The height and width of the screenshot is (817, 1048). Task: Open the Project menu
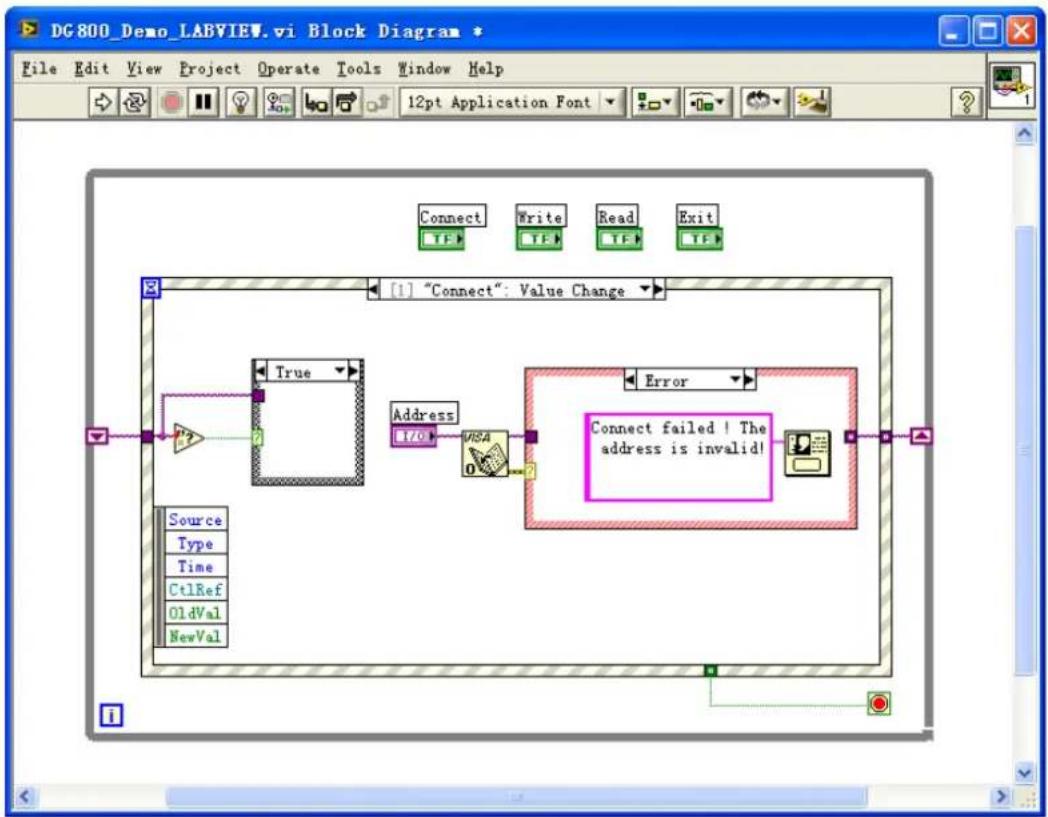pyautogui.click(x=209, y=69)
